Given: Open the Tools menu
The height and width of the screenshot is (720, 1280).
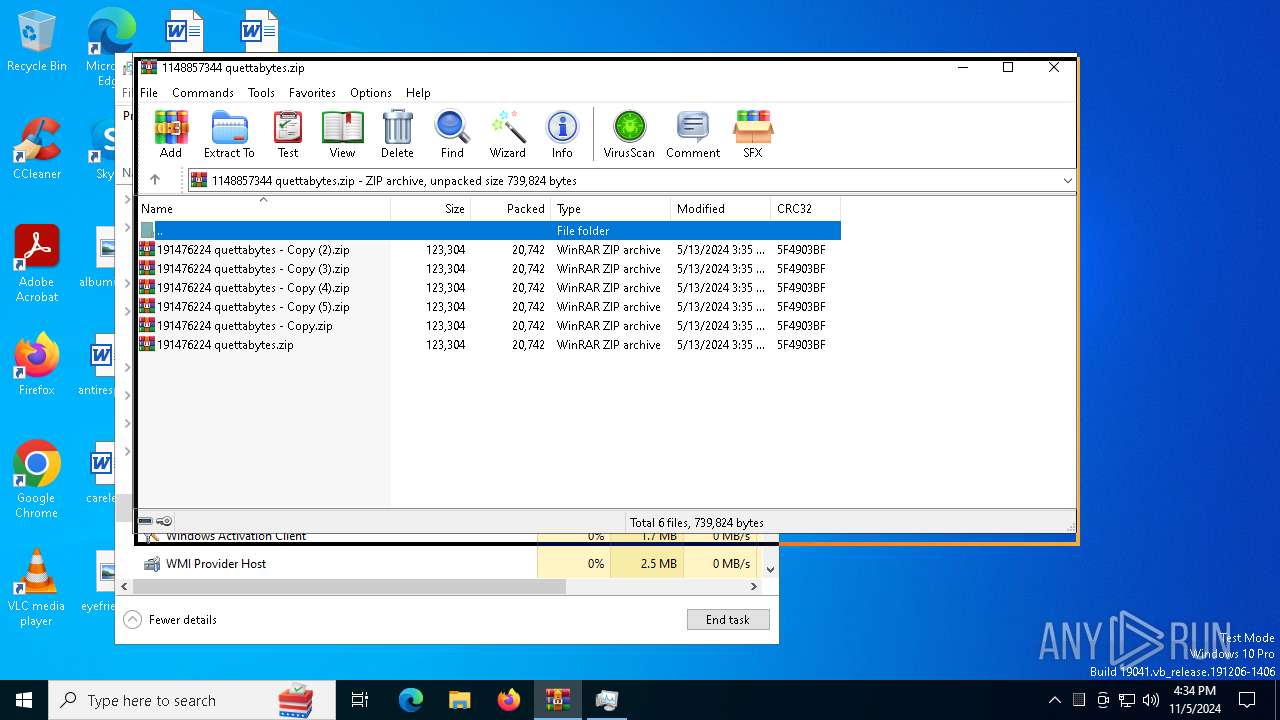Looking at the screenshot, I should 261,92.
